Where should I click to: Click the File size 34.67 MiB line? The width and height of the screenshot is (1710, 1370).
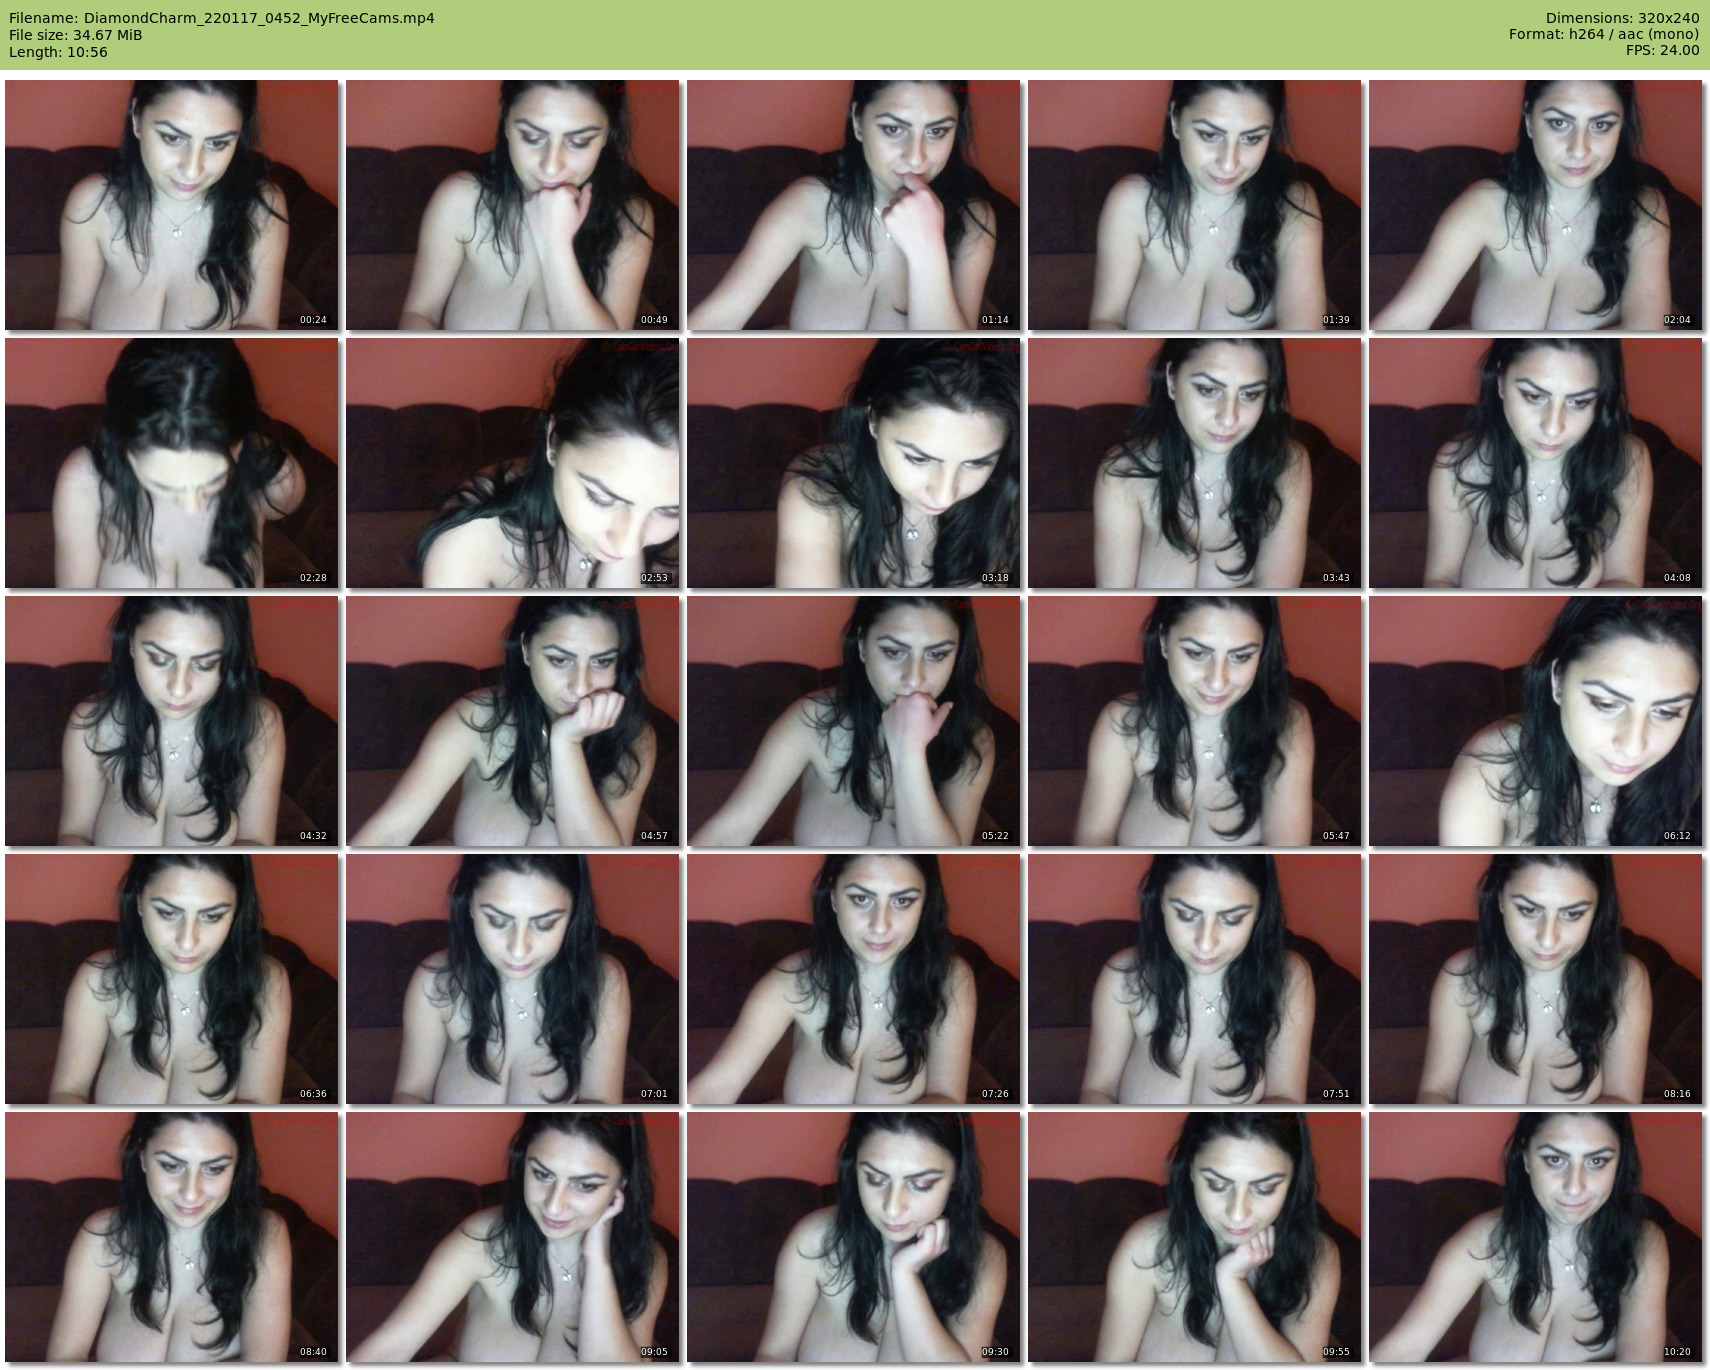[x=76, y=35]
